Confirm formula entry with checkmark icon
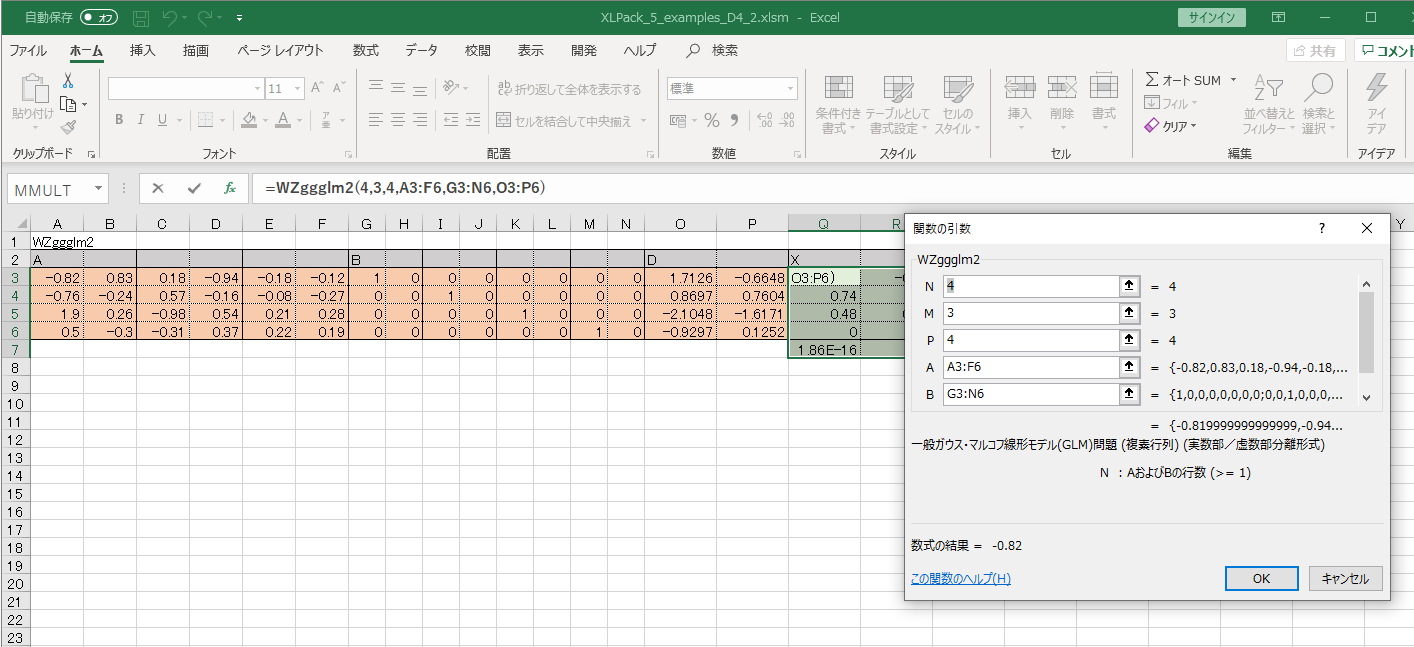Screen dimensions: 1414x647 click(x=194, y=188)
